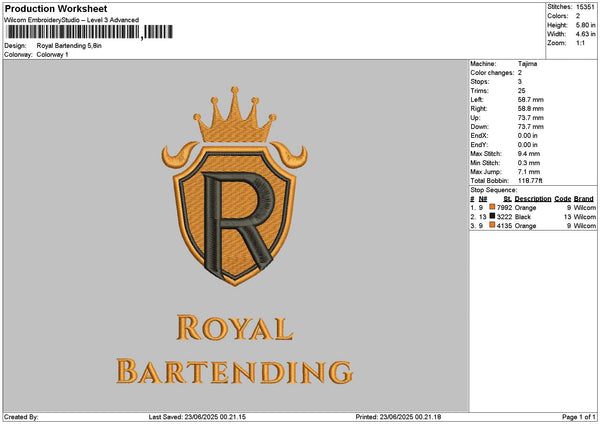Click the orange swatch in stop 1
Image resolution: width=600 pixels, height=424 pixels.
(493, 207)
